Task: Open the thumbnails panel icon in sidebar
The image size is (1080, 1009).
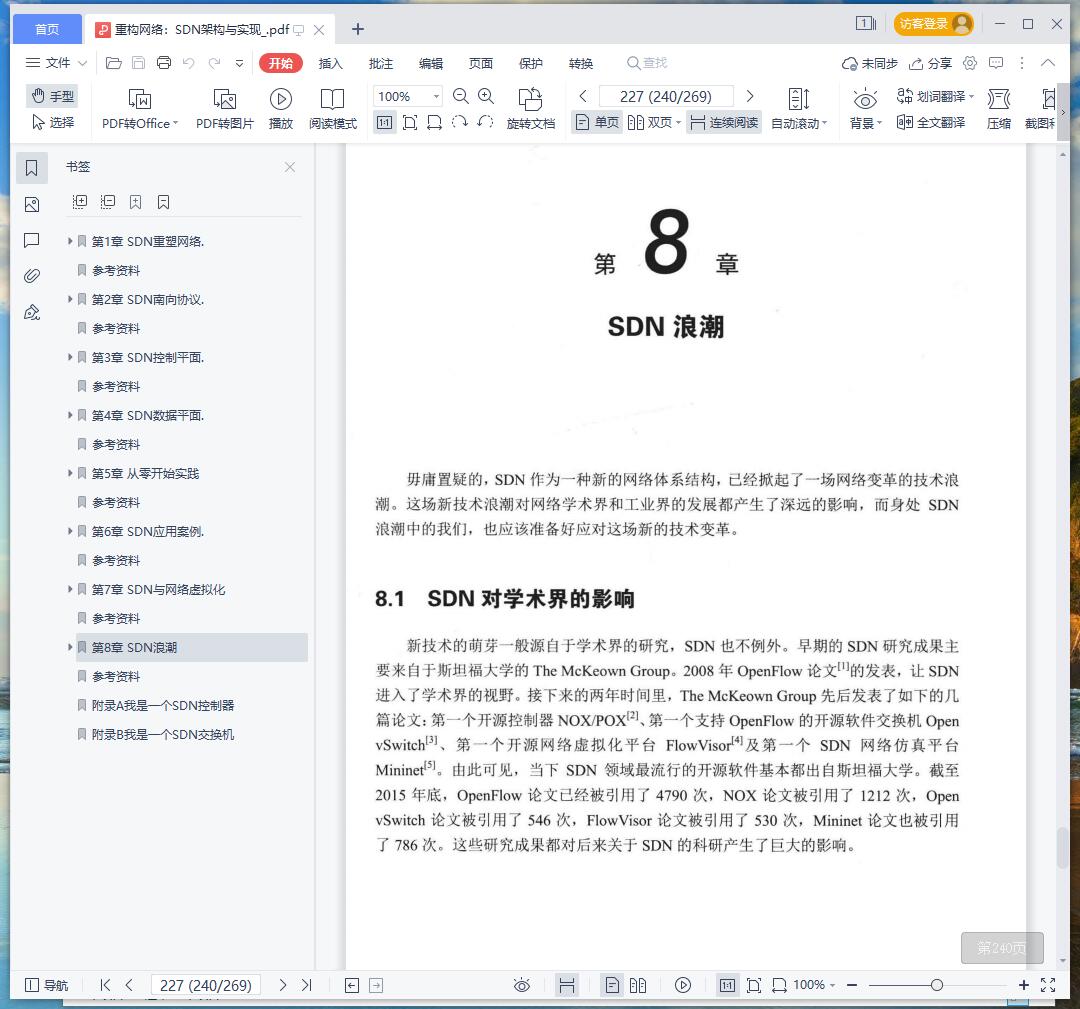Action: [32, 205]
